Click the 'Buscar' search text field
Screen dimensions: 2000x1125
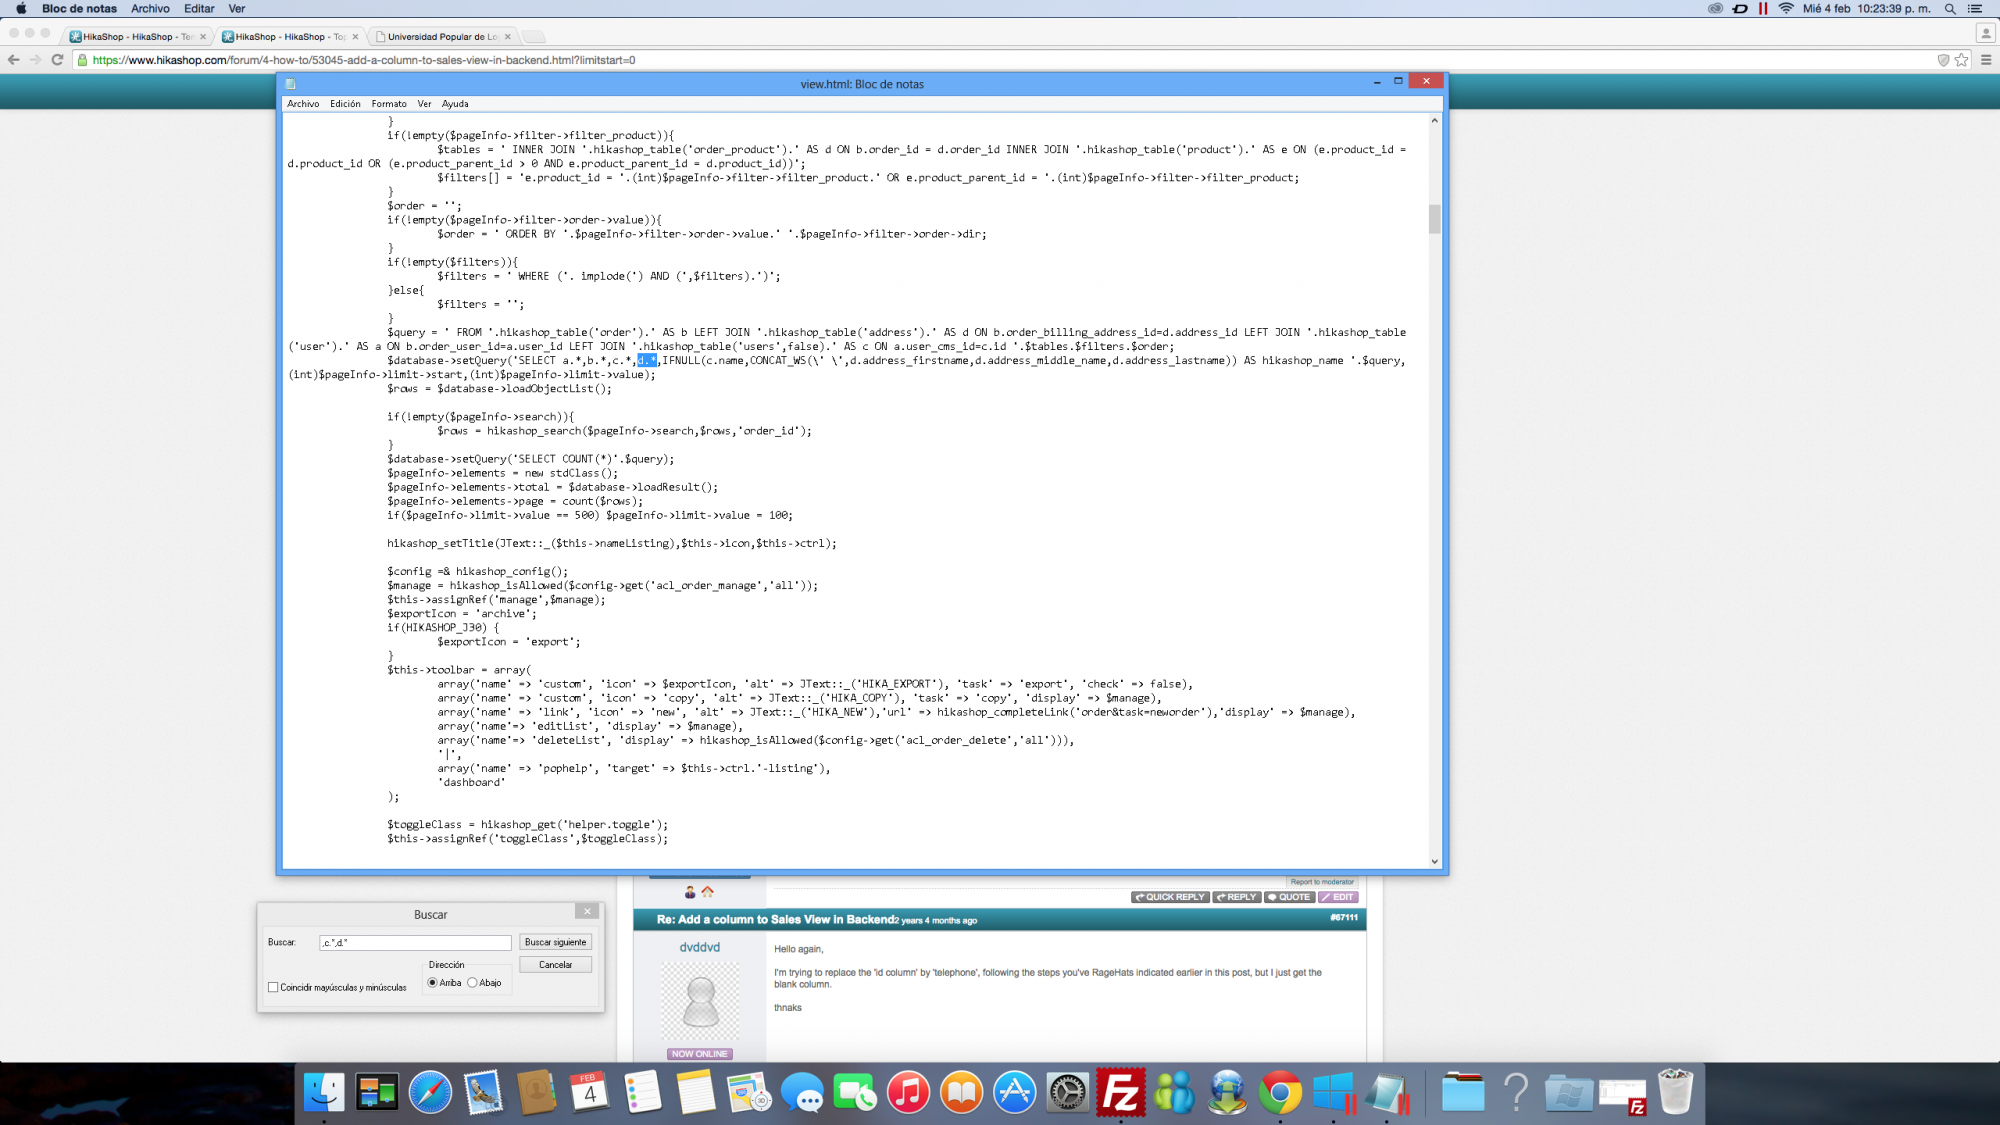[415, 943]
